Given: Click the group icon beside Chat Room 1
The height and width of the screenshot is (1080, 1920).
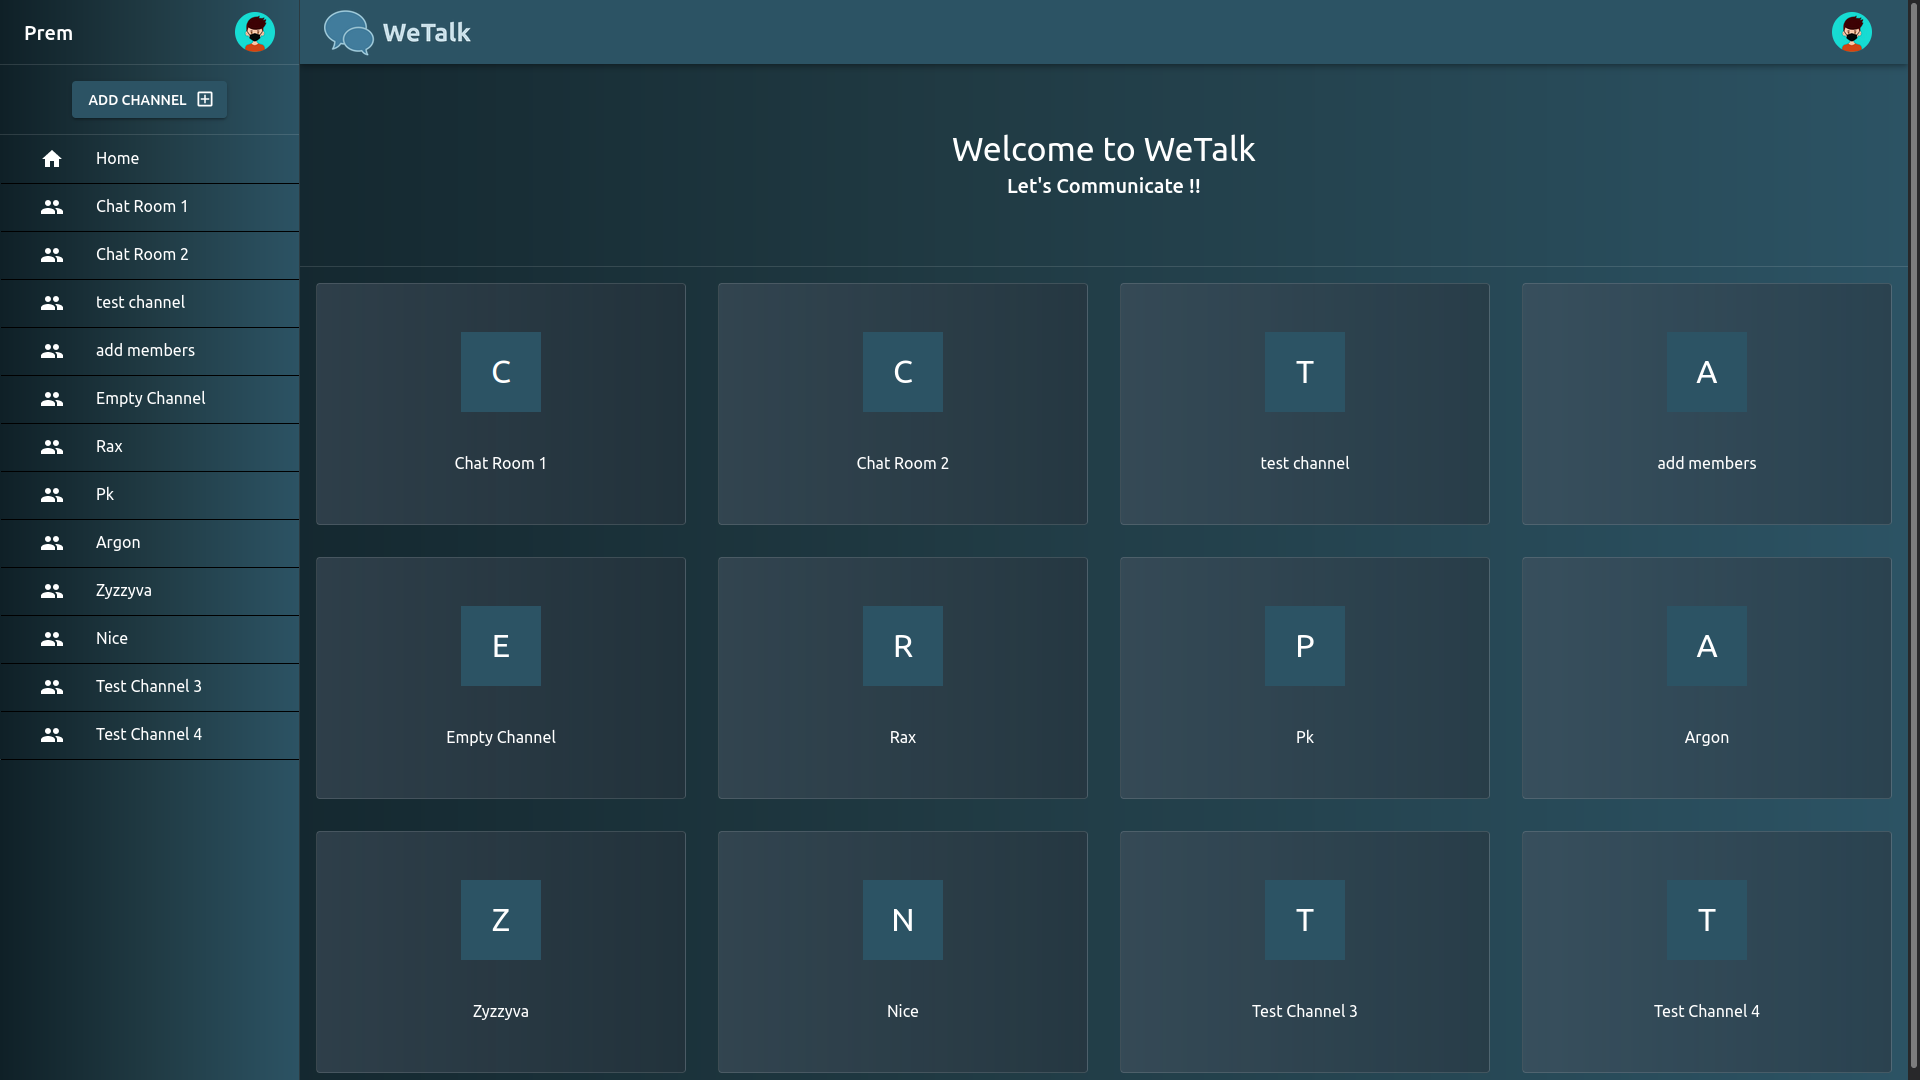Looking at the screenshot, I should [52, 207].
